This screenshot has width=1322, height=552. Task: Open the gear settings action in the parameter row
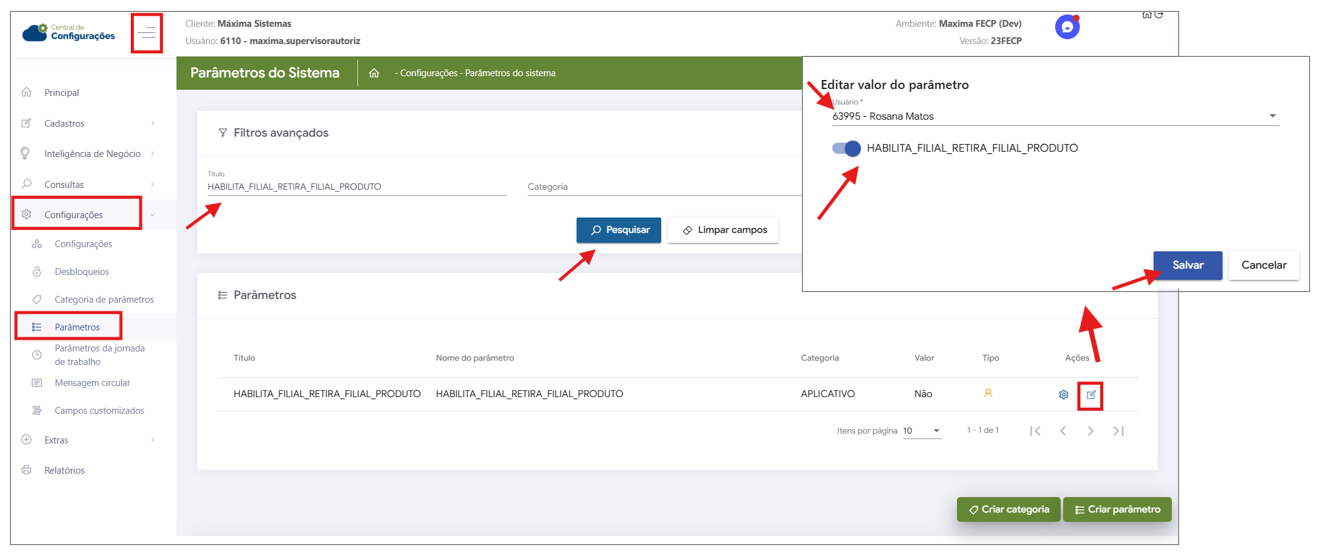pyautogui.click(x=1063, y=395)
